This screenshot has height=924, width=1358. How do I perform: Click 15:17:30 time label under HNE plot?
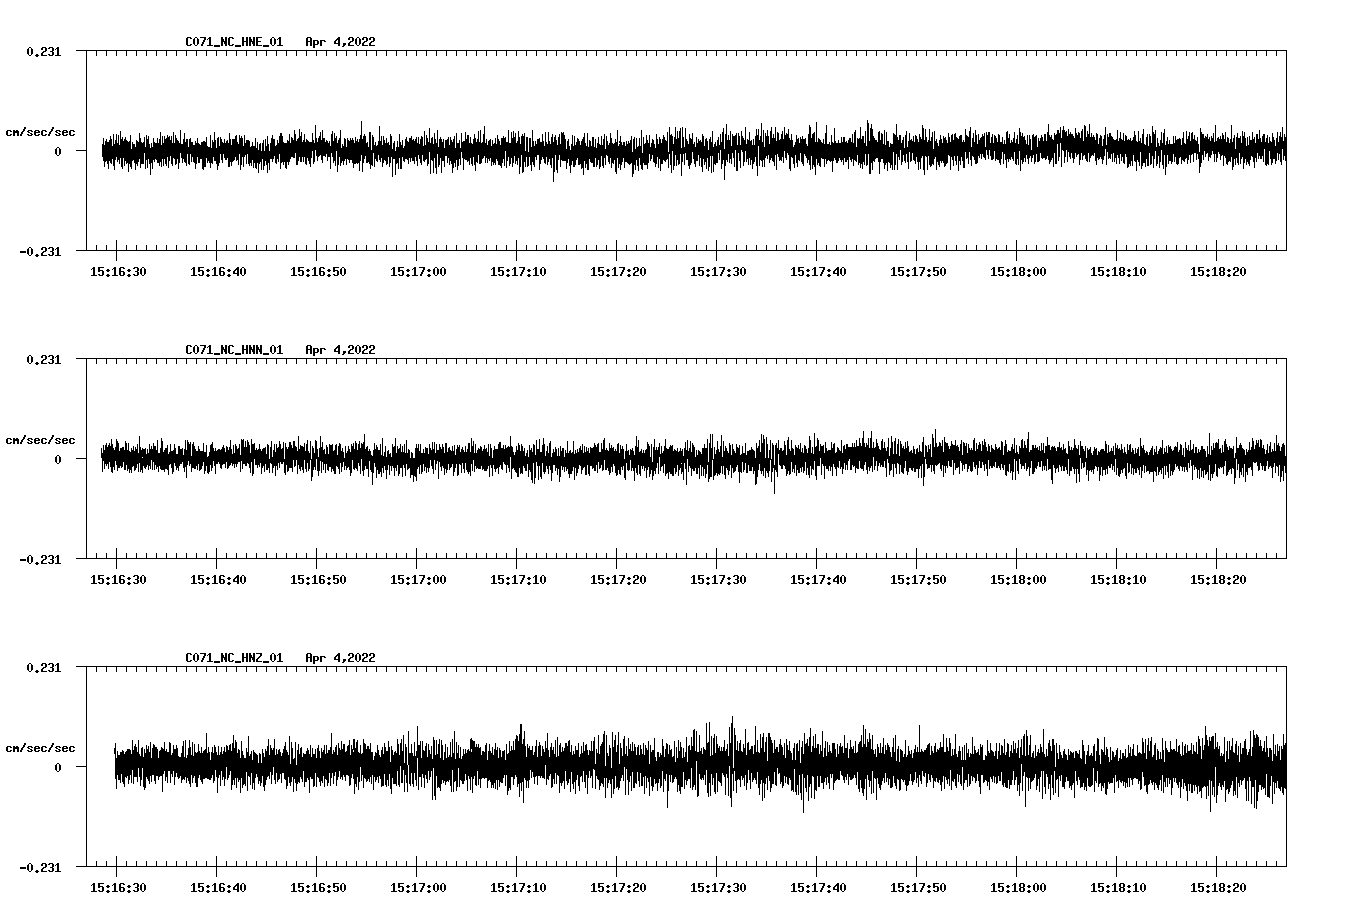(x=718, y=272)
